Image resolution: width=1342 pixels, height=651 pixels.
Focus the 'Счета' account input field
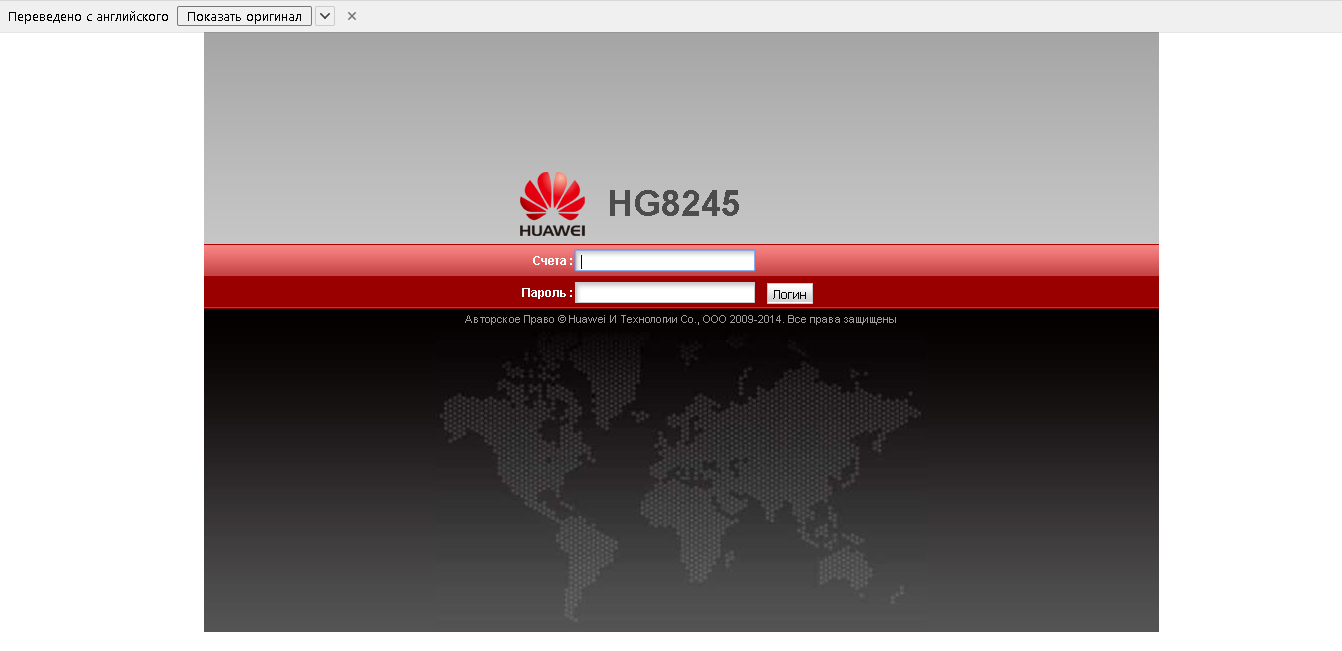click(665, 261)
